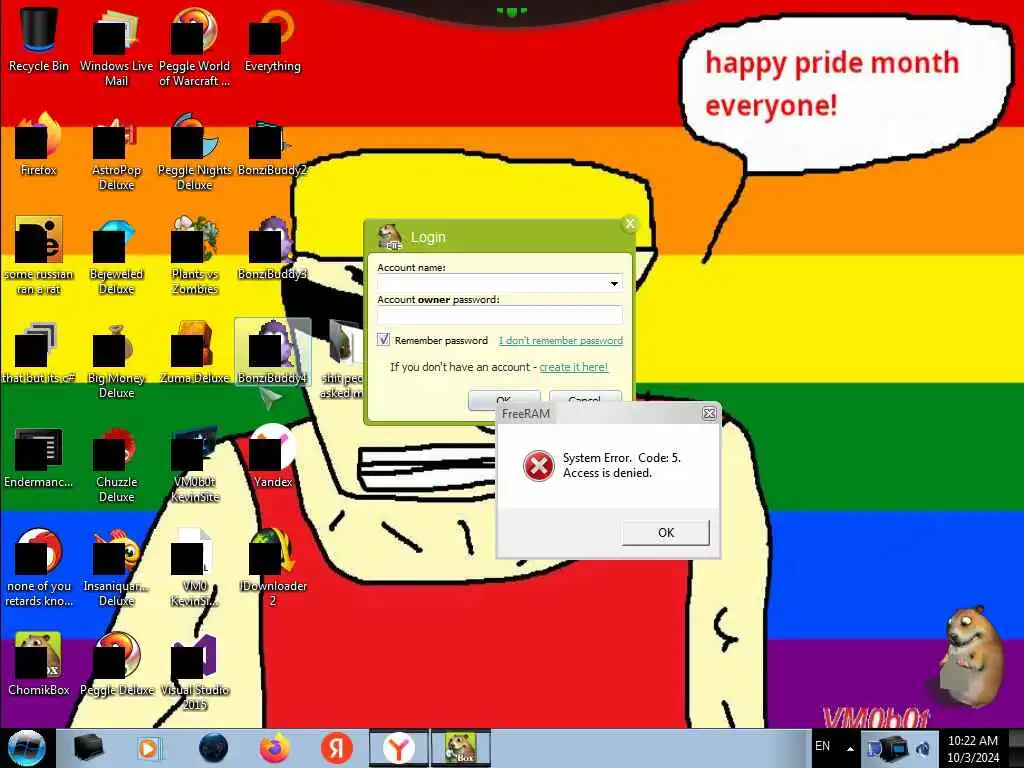1024x768 pixels.
Task: Click the Firefox taskbar icon
Action: pyautogui.click(x=275, y=748)
